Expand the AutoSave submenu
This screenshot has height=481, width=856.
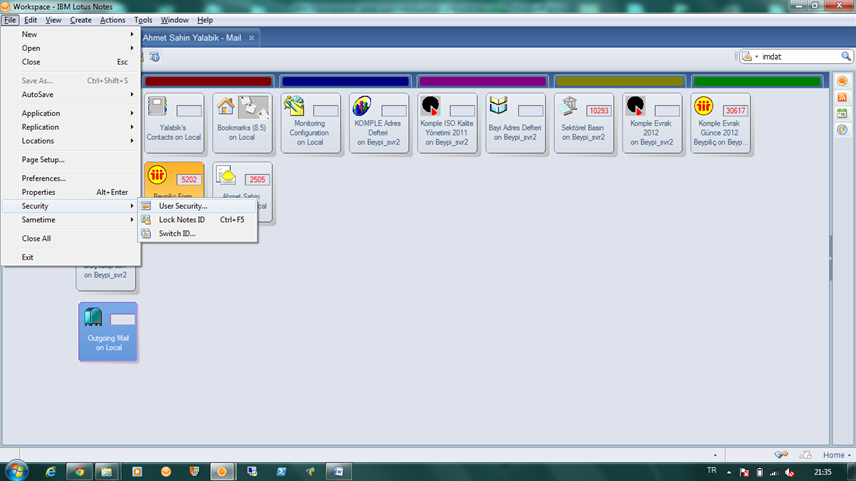[x=71, y=94]
